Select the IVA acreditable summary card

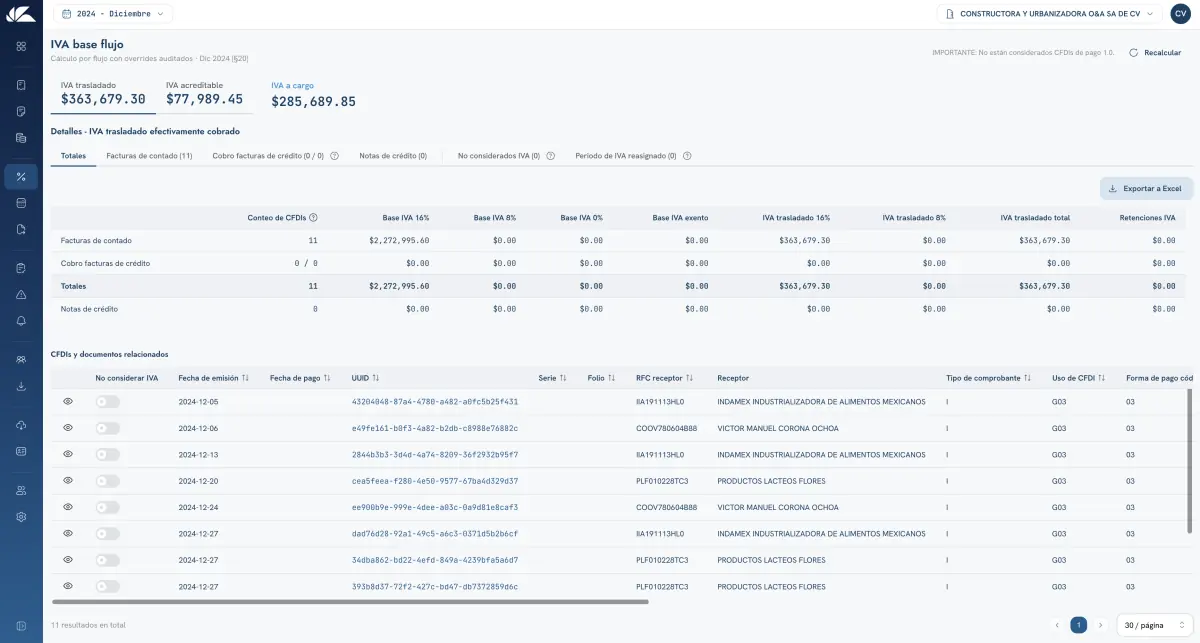[204, 94]
